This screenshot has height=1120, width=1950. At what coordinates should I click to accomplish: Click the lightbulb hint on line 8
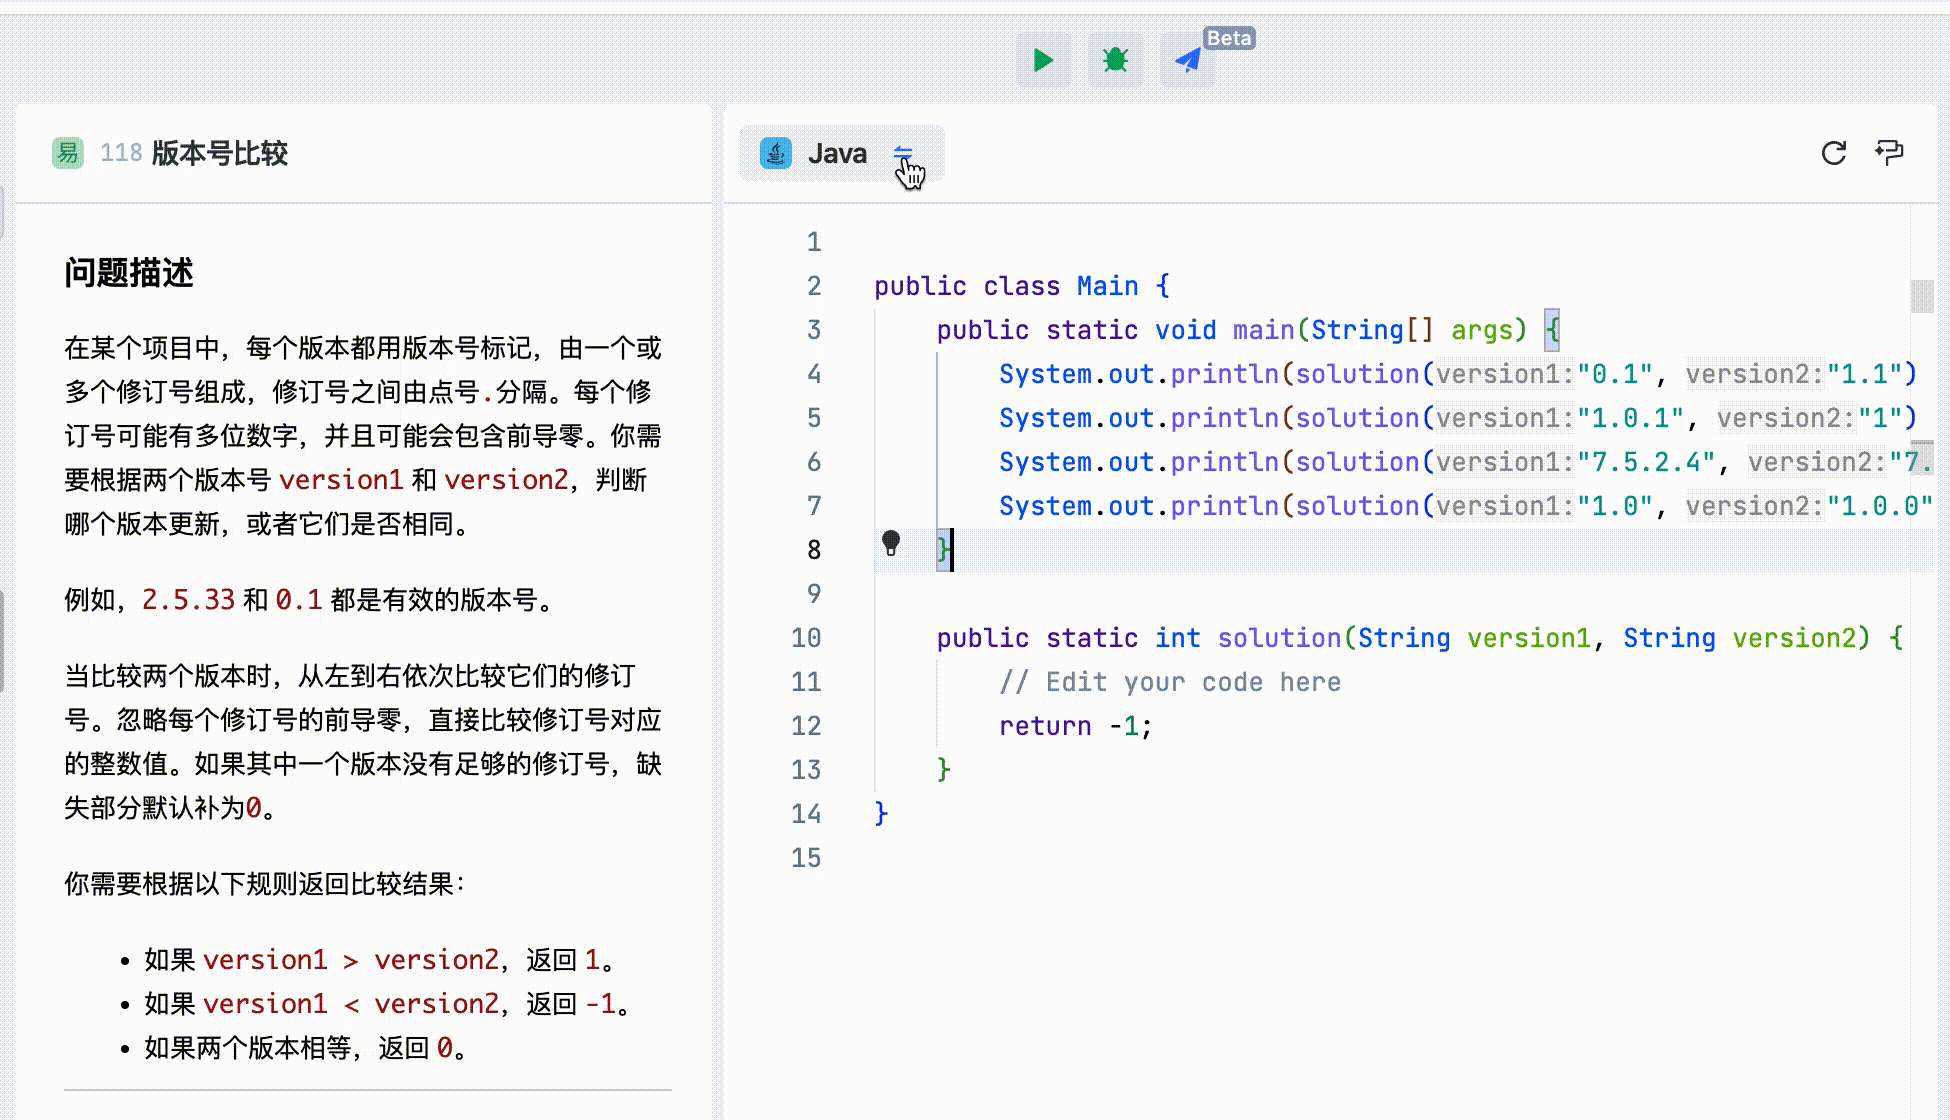click(x=891, y=543)
